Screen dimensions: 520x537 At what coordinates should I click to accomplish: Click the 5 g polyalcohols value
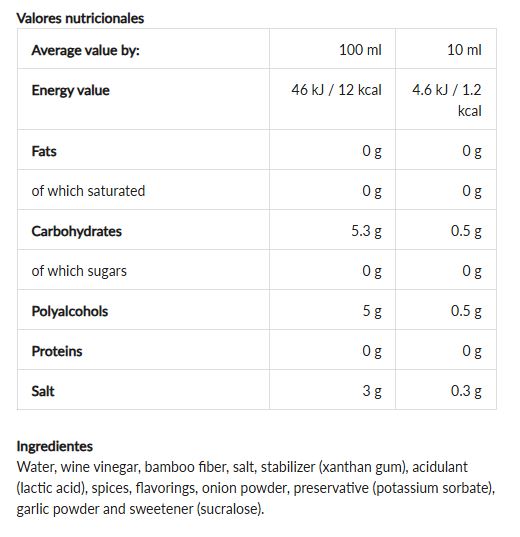pos(372,311)
